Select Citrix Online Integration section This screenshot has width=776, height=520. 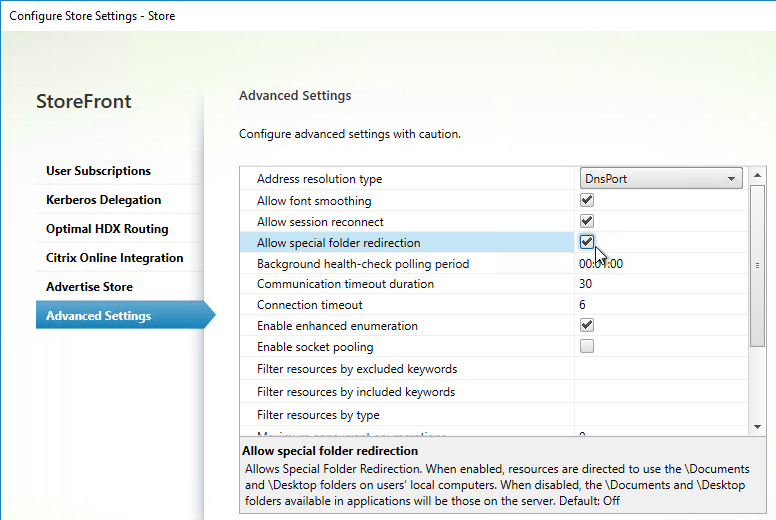click(114, 258)
